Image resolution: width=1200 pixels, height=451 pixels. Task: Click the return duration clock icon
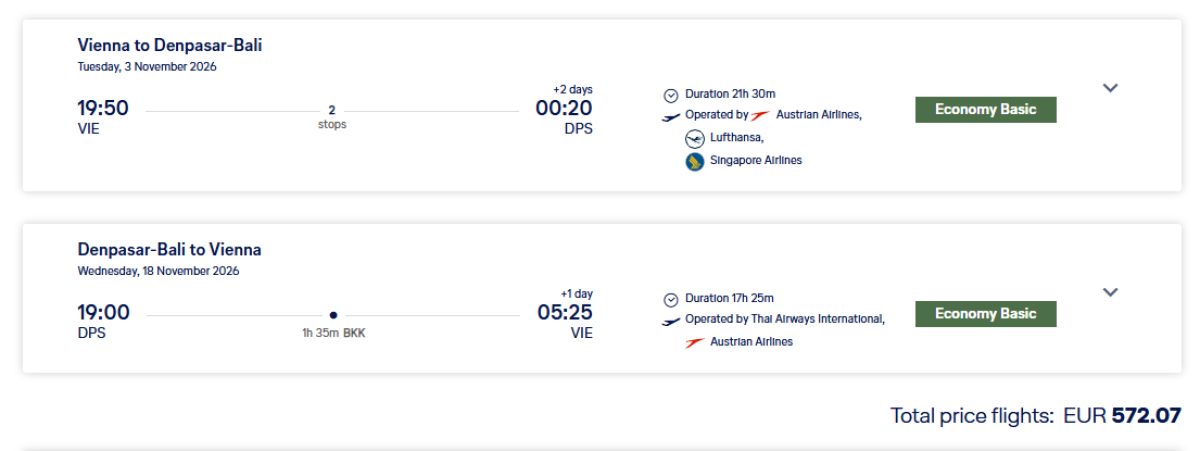pyautogui.click(x=671, y=299)
